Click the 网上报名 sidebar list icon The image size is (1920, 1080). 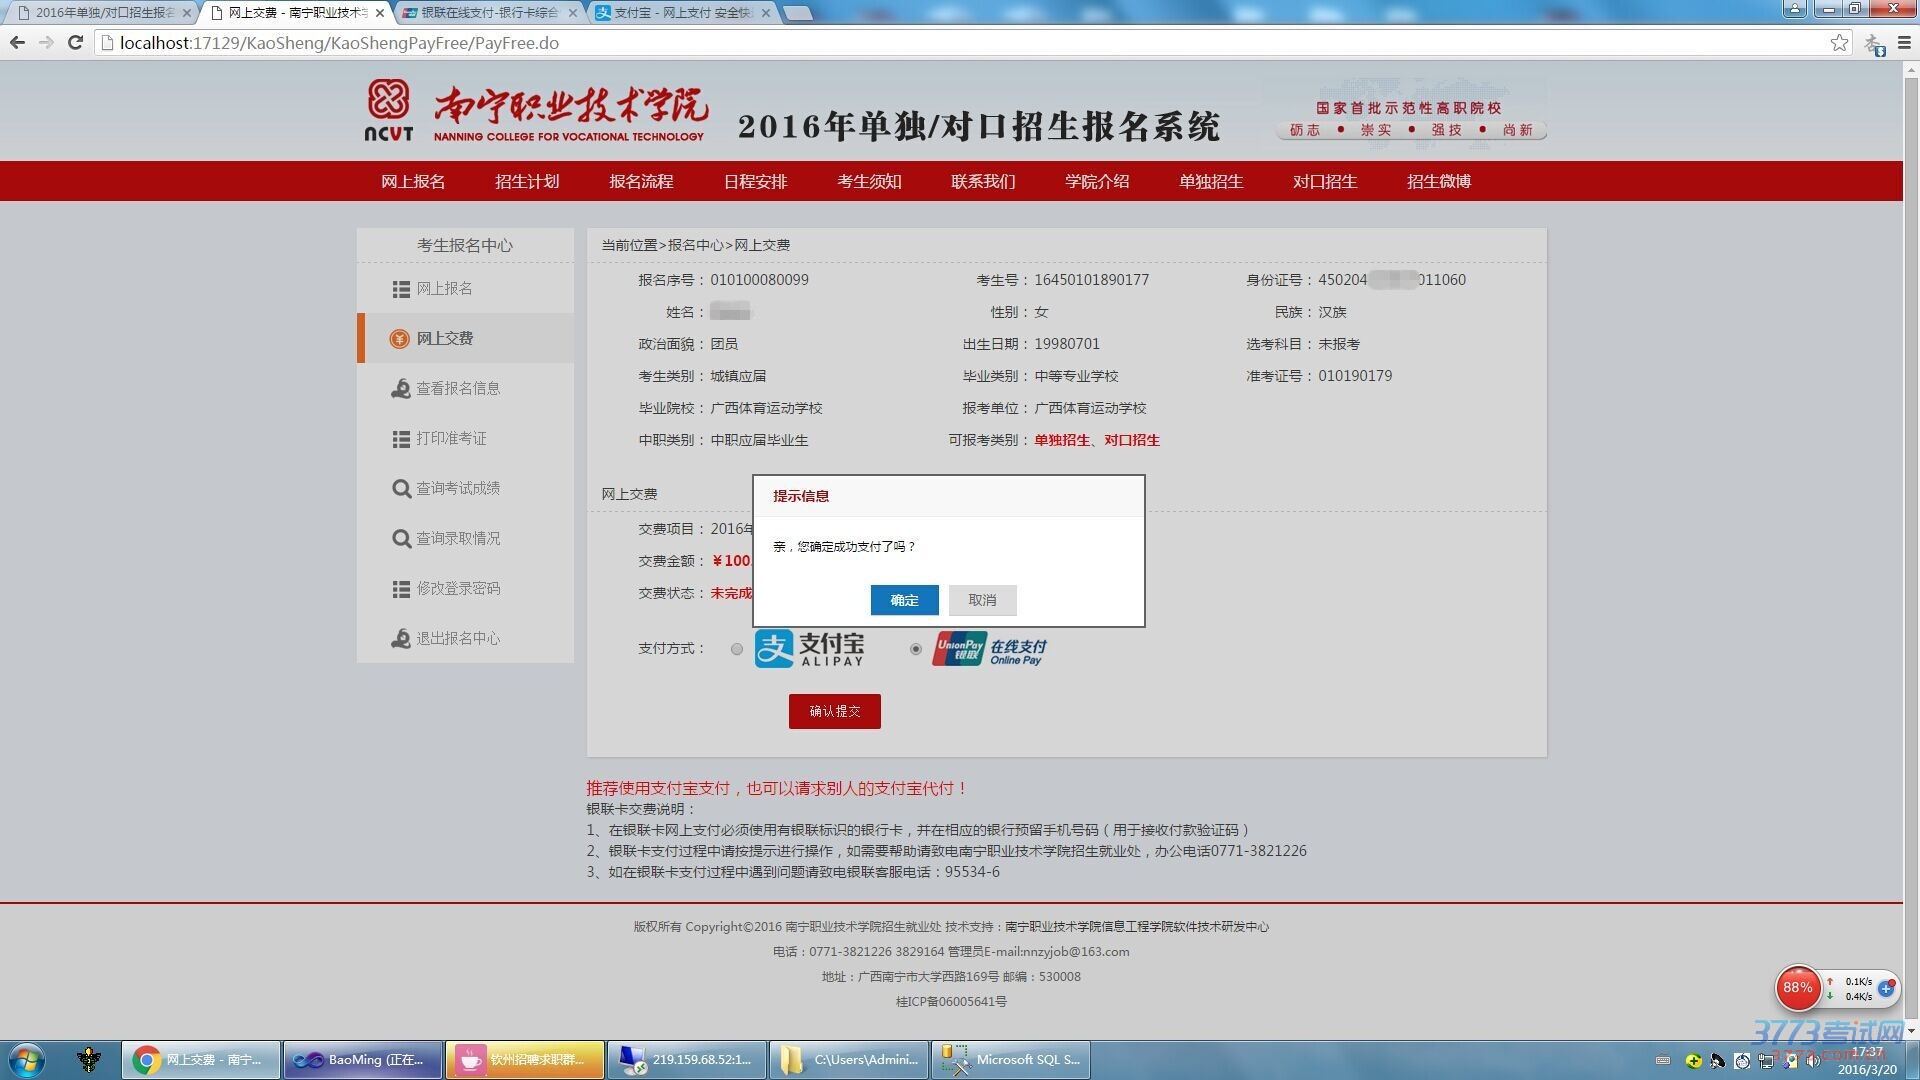coord(401,289)
